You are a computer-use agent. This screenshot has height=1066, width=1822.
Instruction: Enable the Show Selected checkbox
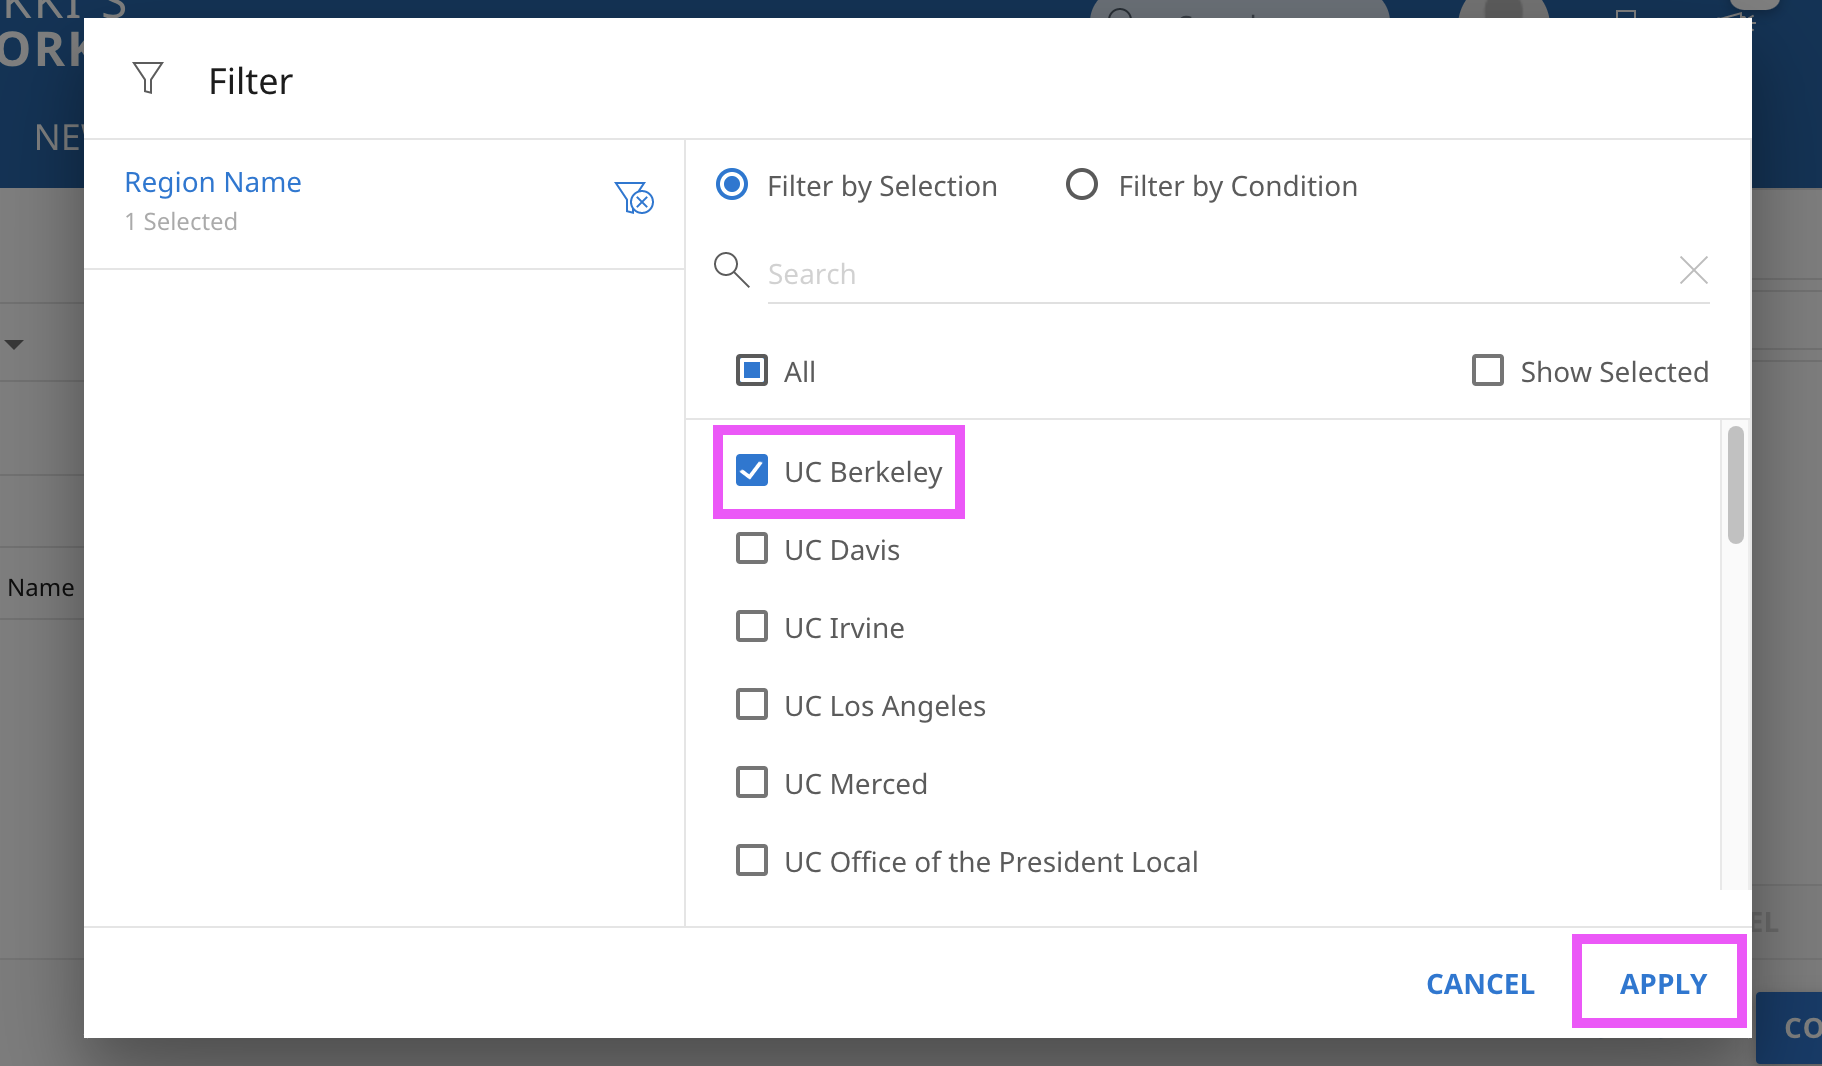1488,371
